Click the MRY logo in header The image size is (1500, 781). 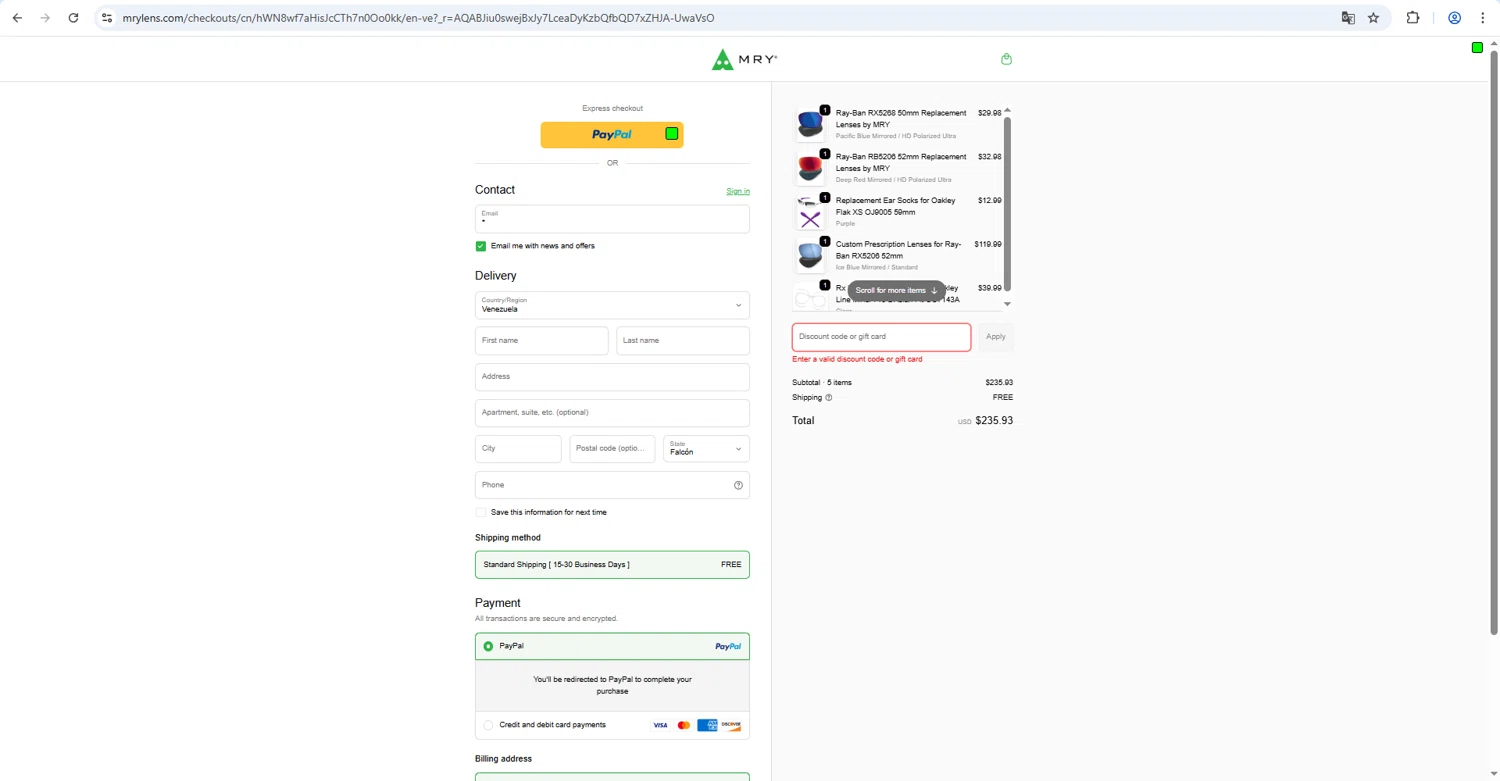pos(744,60)
